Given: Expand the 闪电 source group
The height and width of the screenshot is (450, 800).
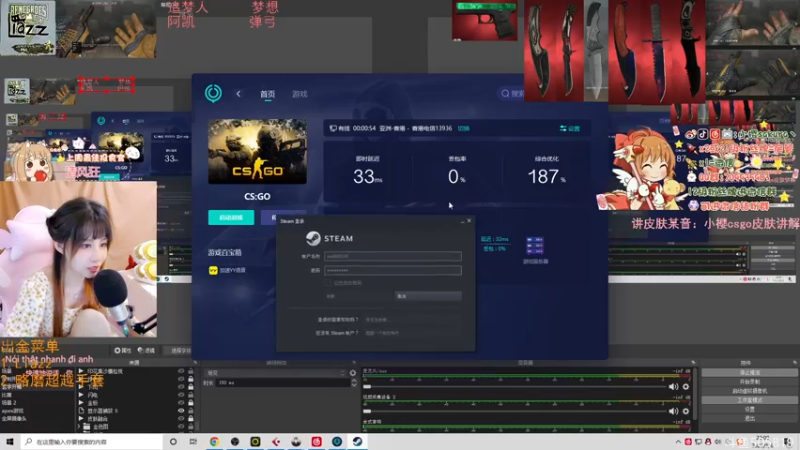Looking at the screenshot, I should coord(81,395).
